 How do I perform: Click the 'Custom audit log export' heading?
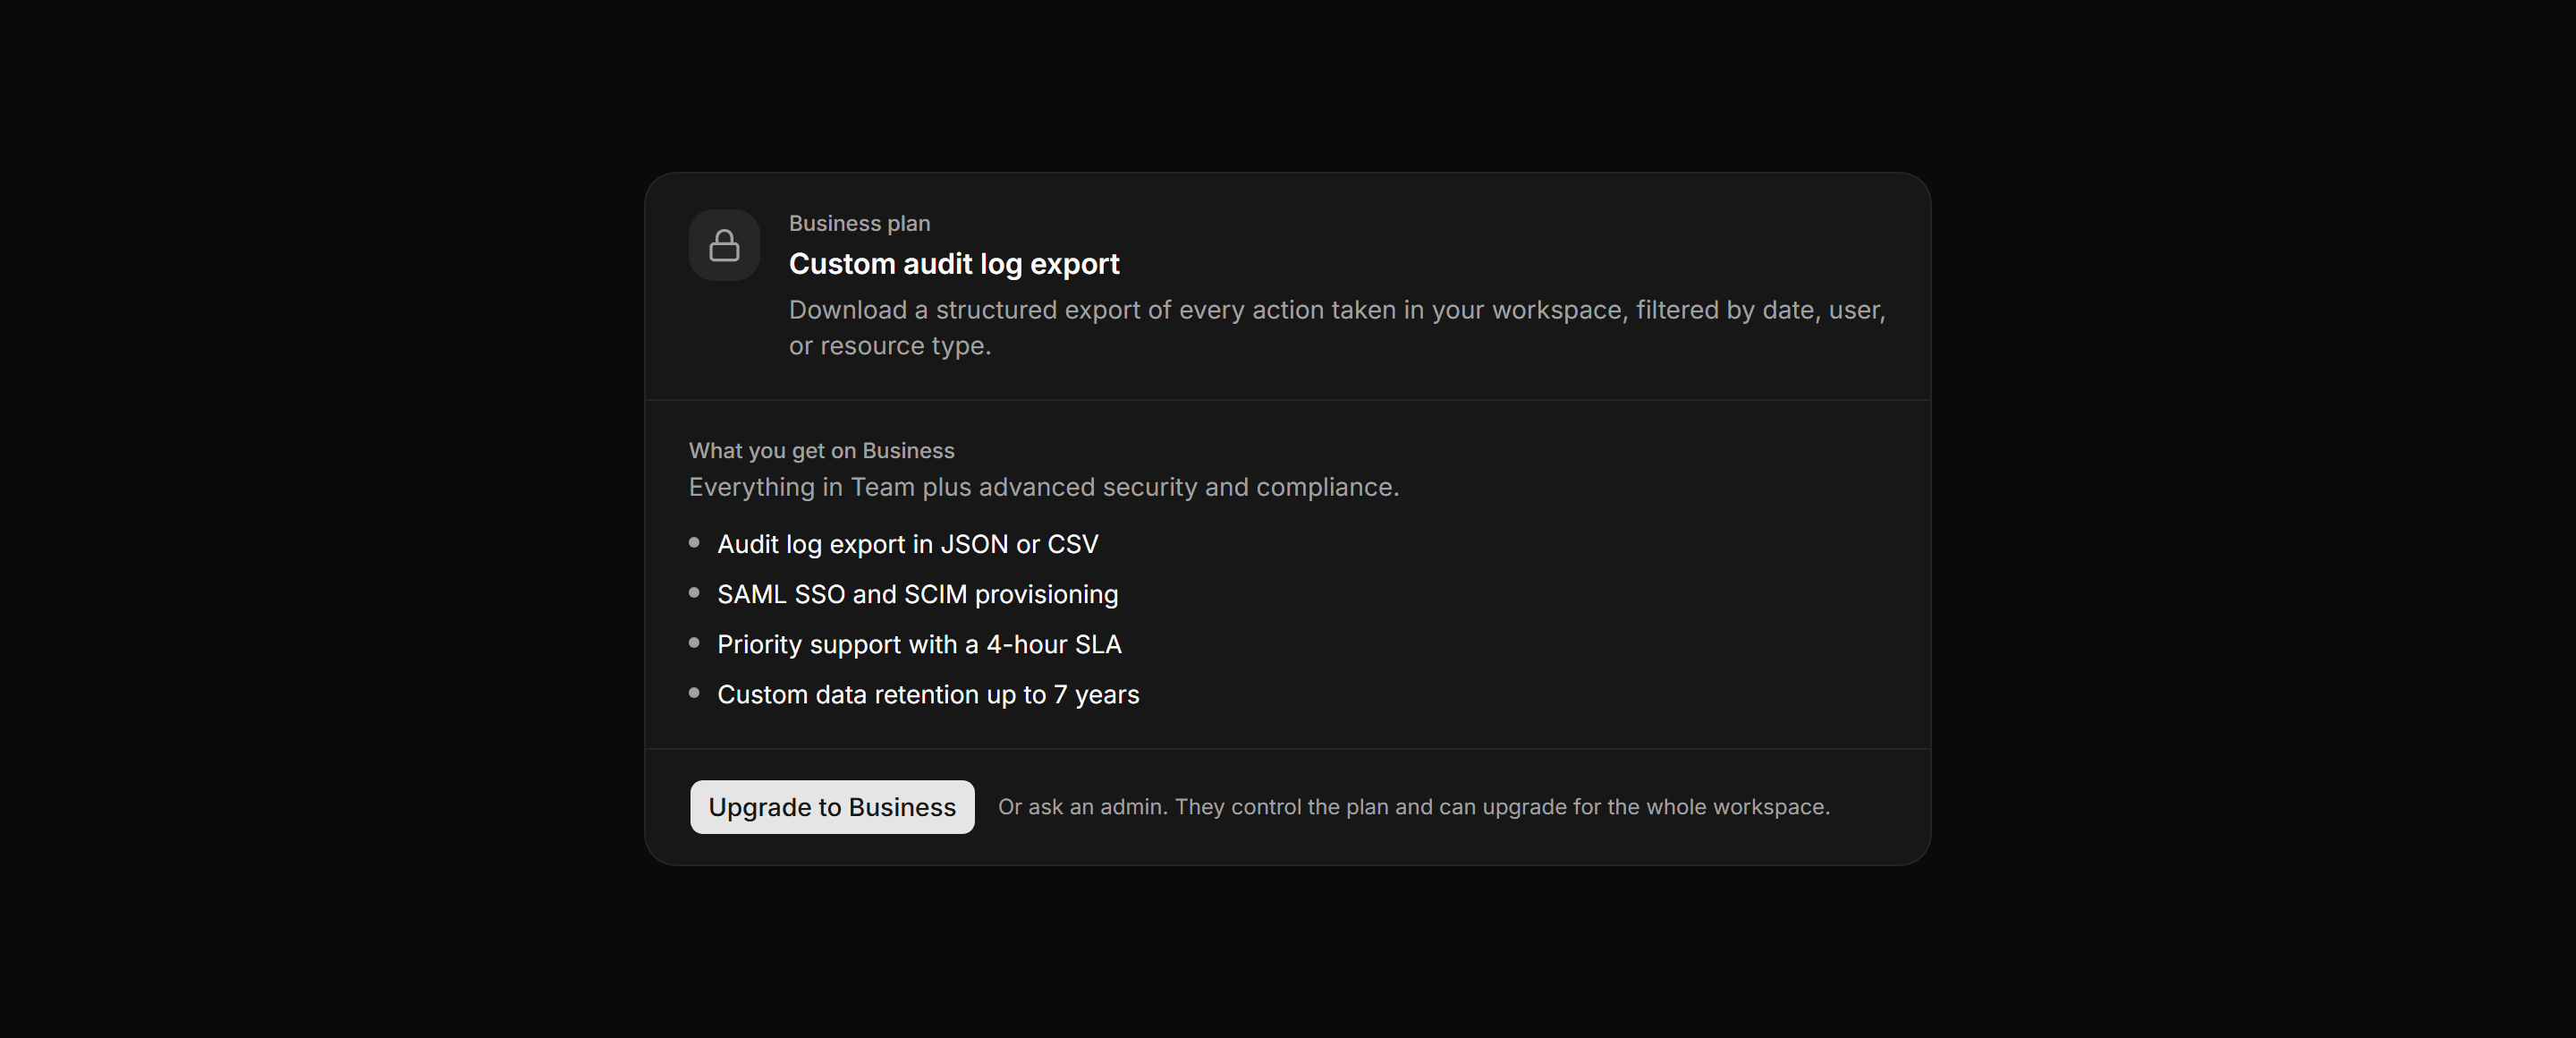(x=954, y=264)
